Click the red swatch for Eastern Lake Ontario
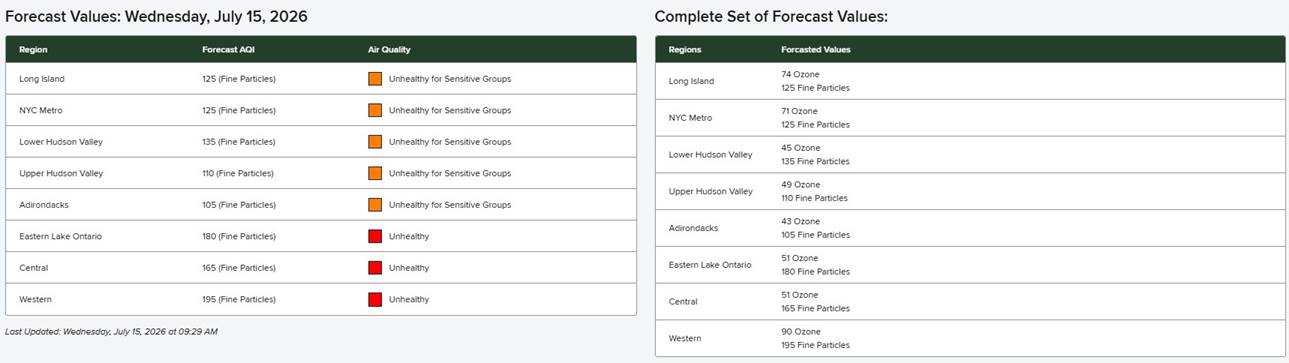The height and width of the screenshot is (363, 1289). (375, 236)
